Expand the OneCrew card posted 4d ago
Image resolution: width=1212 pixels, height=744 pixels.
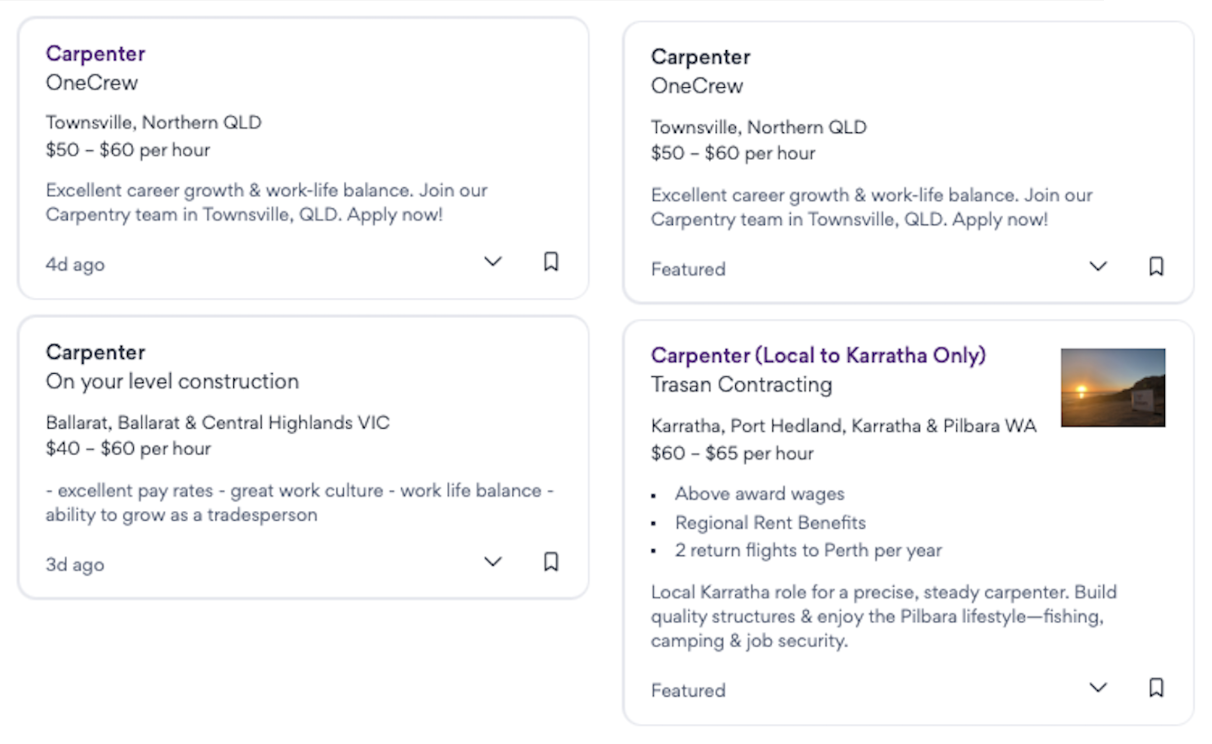pos(493,262)
